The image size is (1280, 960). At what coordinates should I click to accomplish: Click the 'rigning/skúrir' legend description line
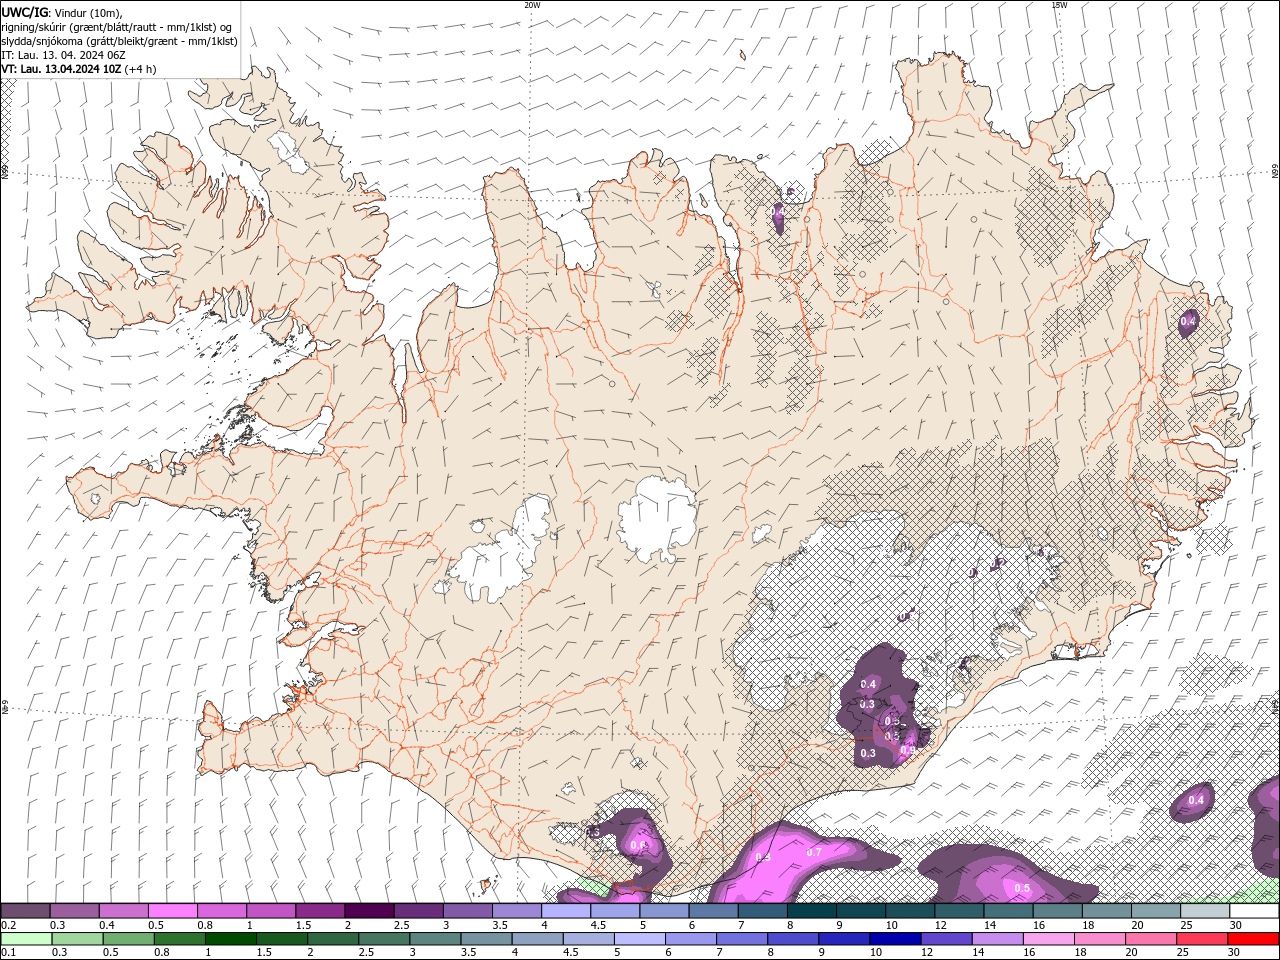(x=116, y=27)
